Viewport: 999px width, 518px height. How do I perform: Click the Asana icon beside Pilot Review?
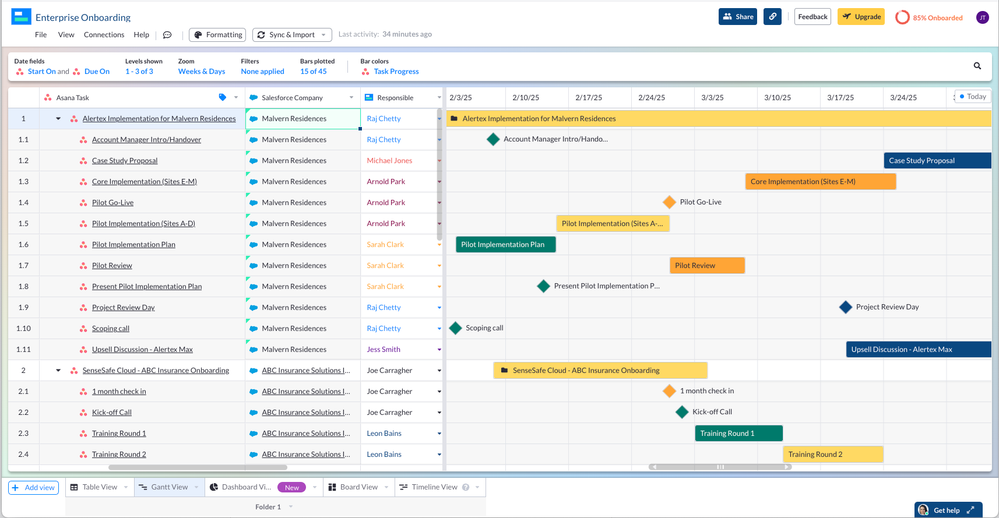[x=83, y=266]
